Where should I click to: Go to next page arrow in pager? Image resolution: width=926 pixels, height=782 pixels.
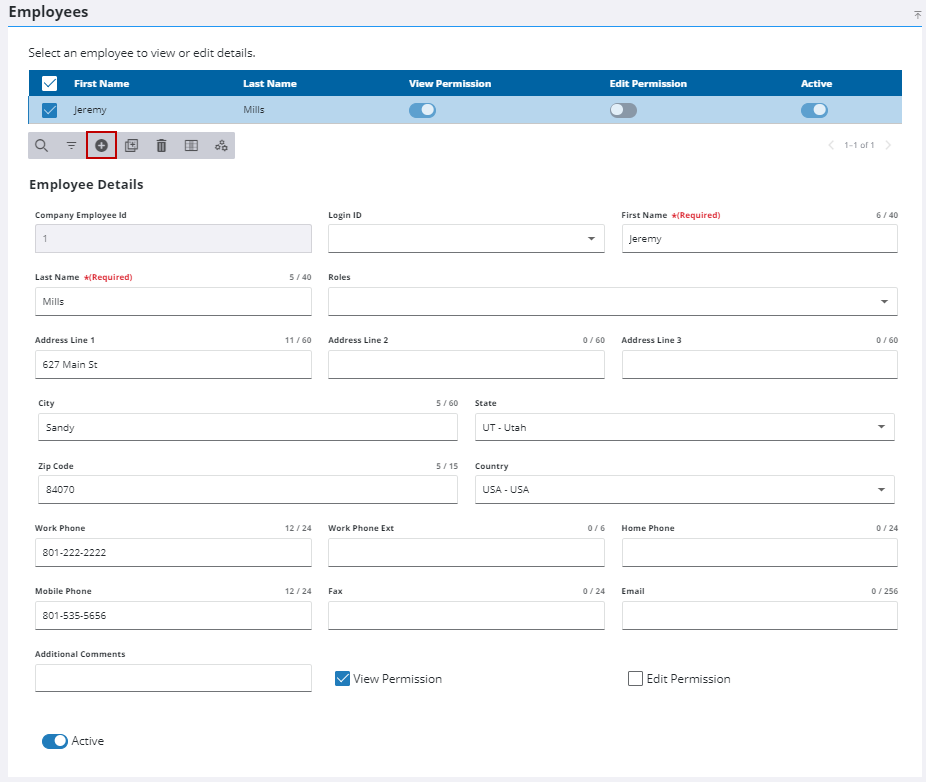click(x=888, y=145)
